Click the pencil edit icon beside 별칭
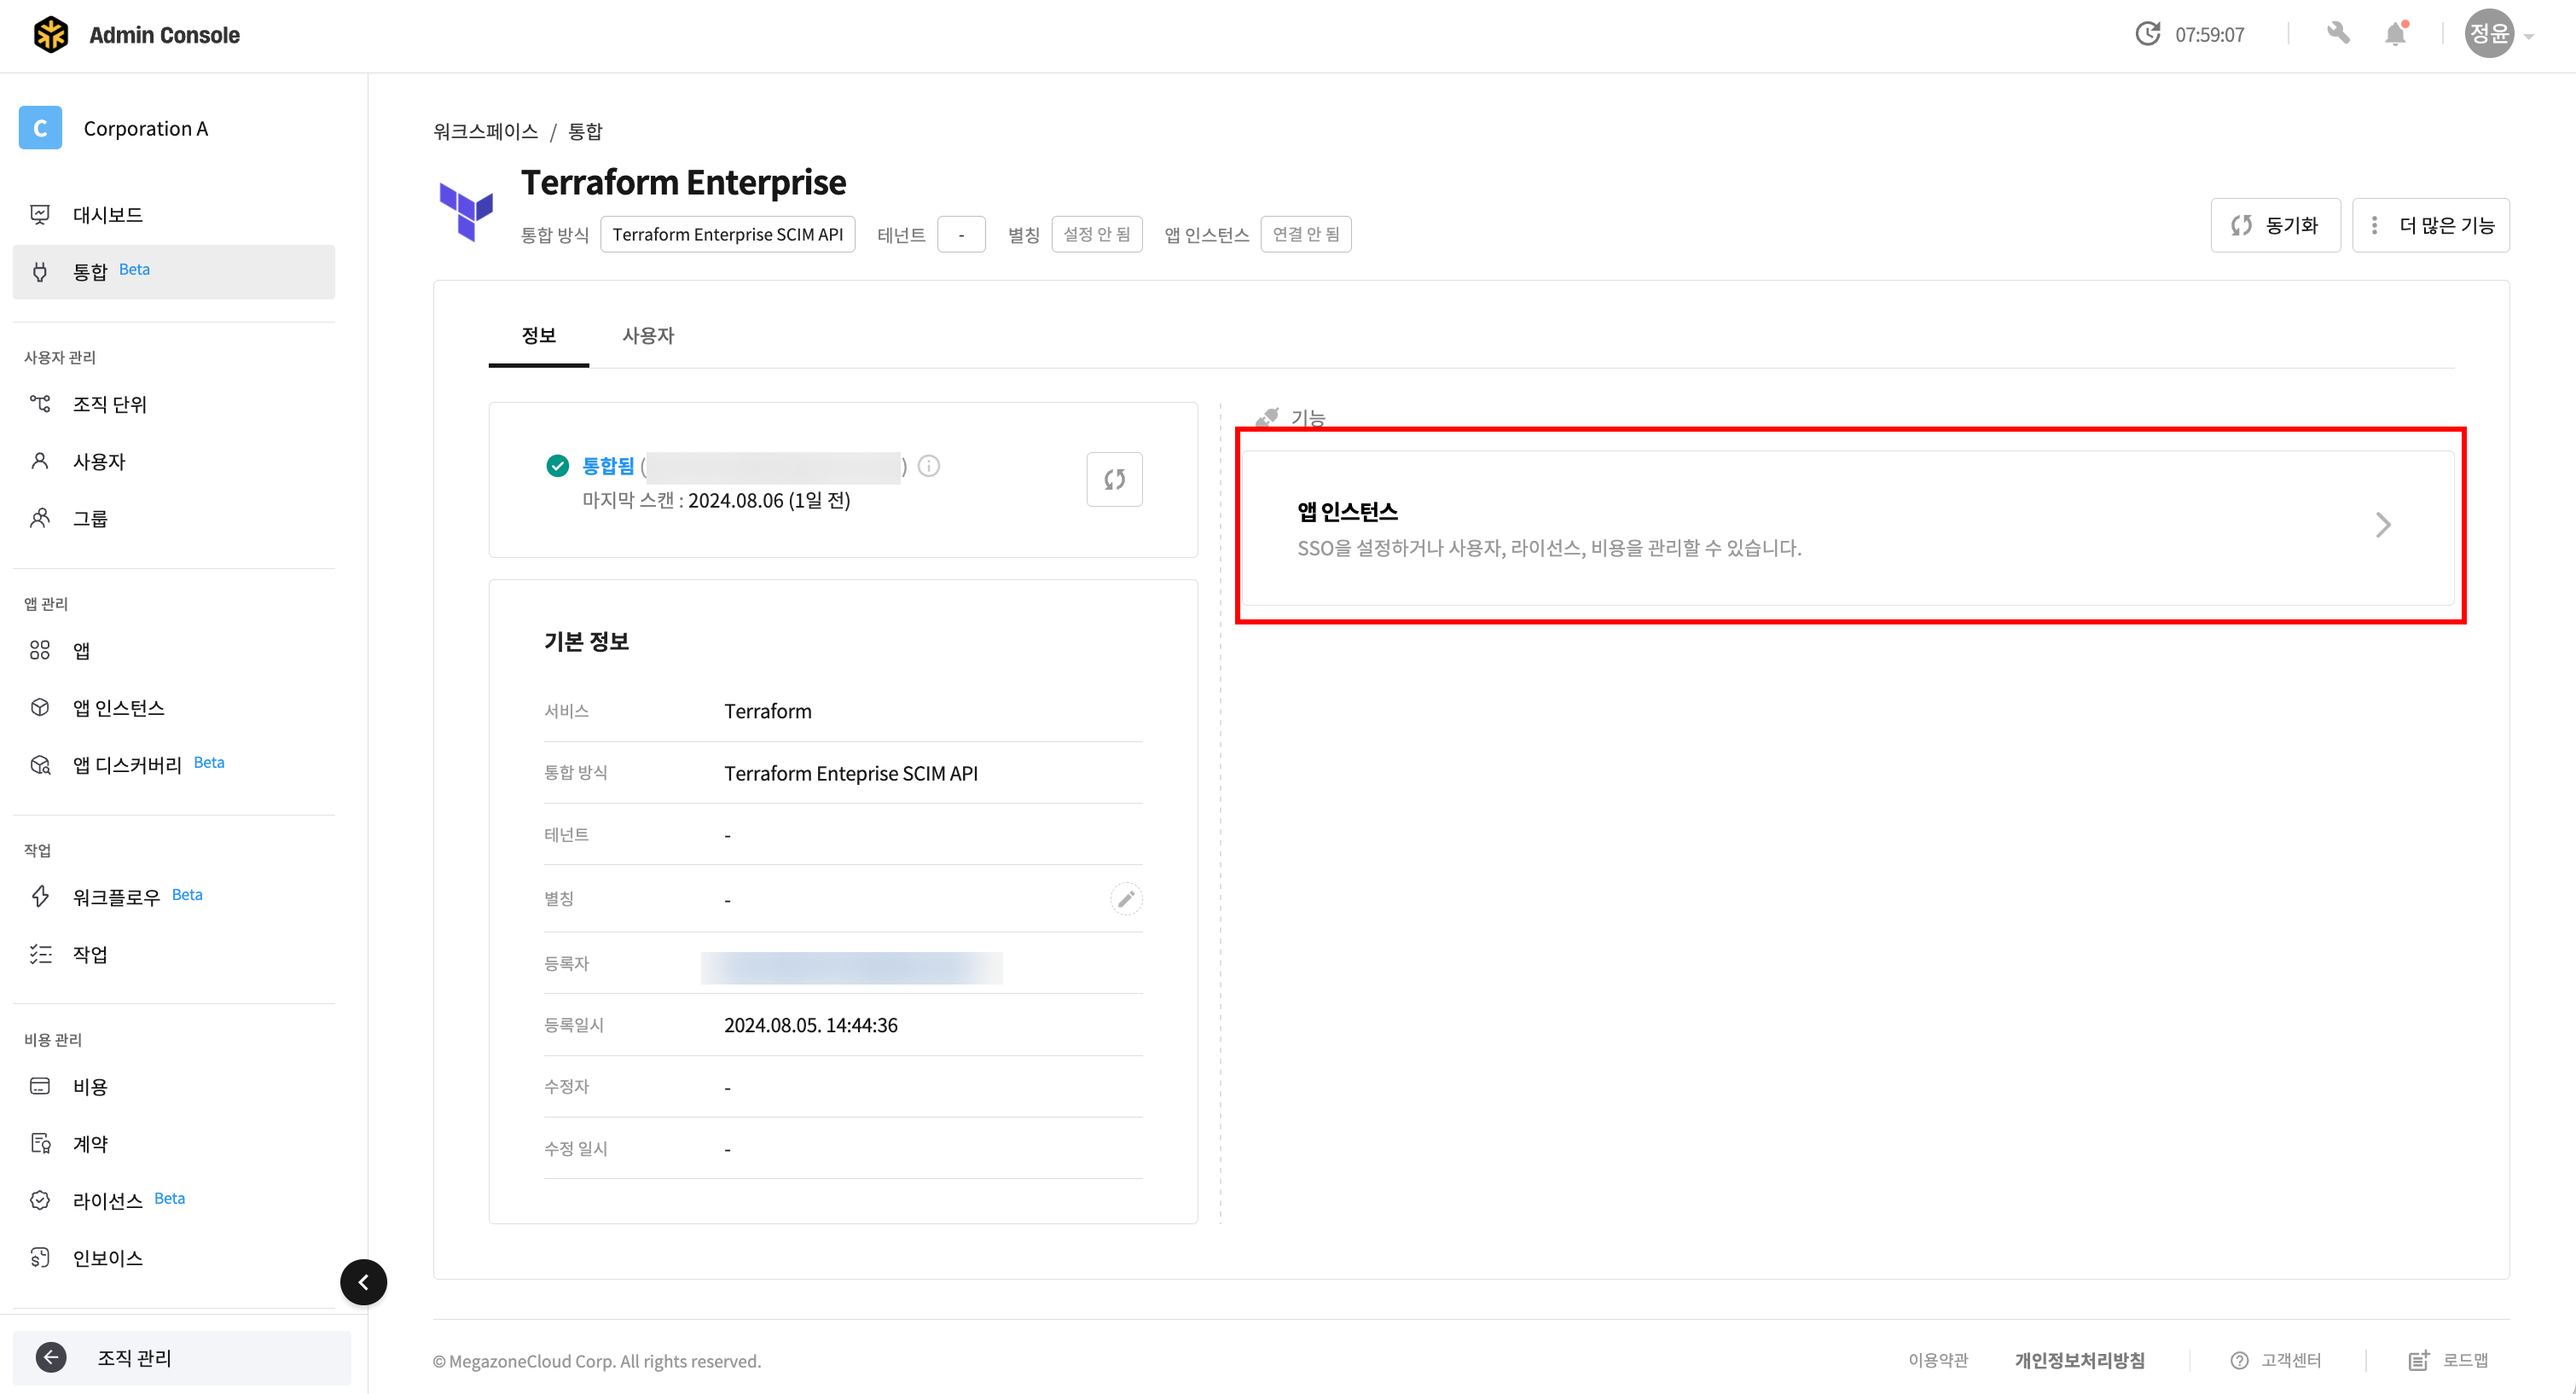This screenshot has height=1394, width=2576. [1125, 899]
